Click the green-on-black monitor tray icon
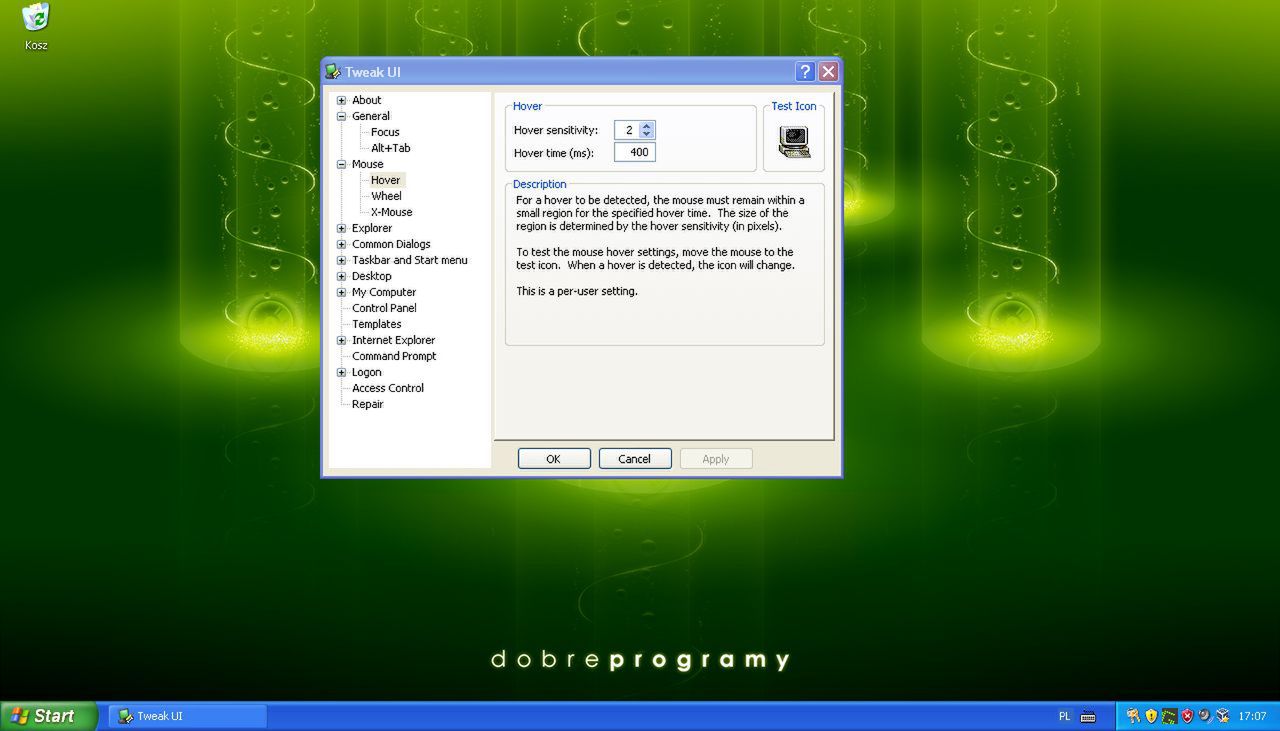The image size is (1280, 731). click(1169, 716)
